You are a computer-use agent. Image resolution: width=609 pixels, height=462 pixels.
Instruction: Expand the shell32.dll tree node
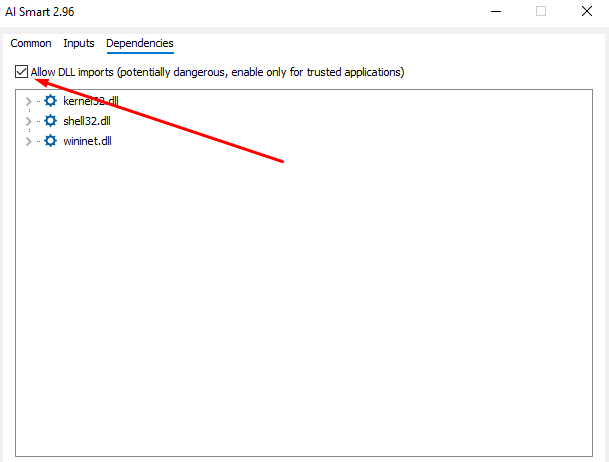point(28,121)
